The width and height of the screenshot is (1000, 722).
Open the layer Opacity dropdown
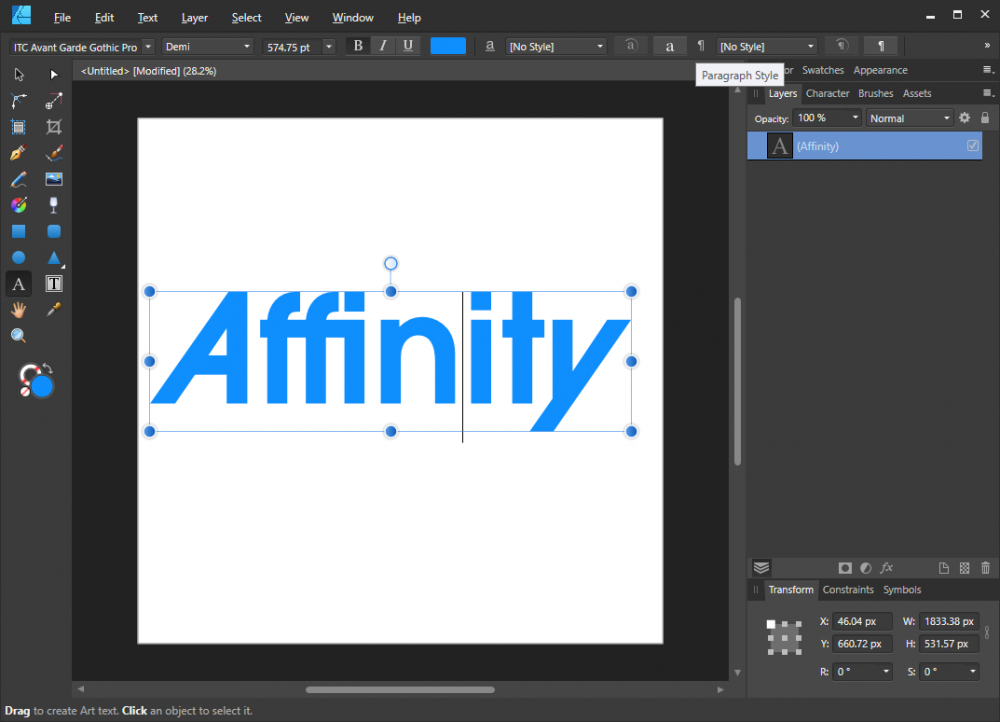click(x=855, y=118)
